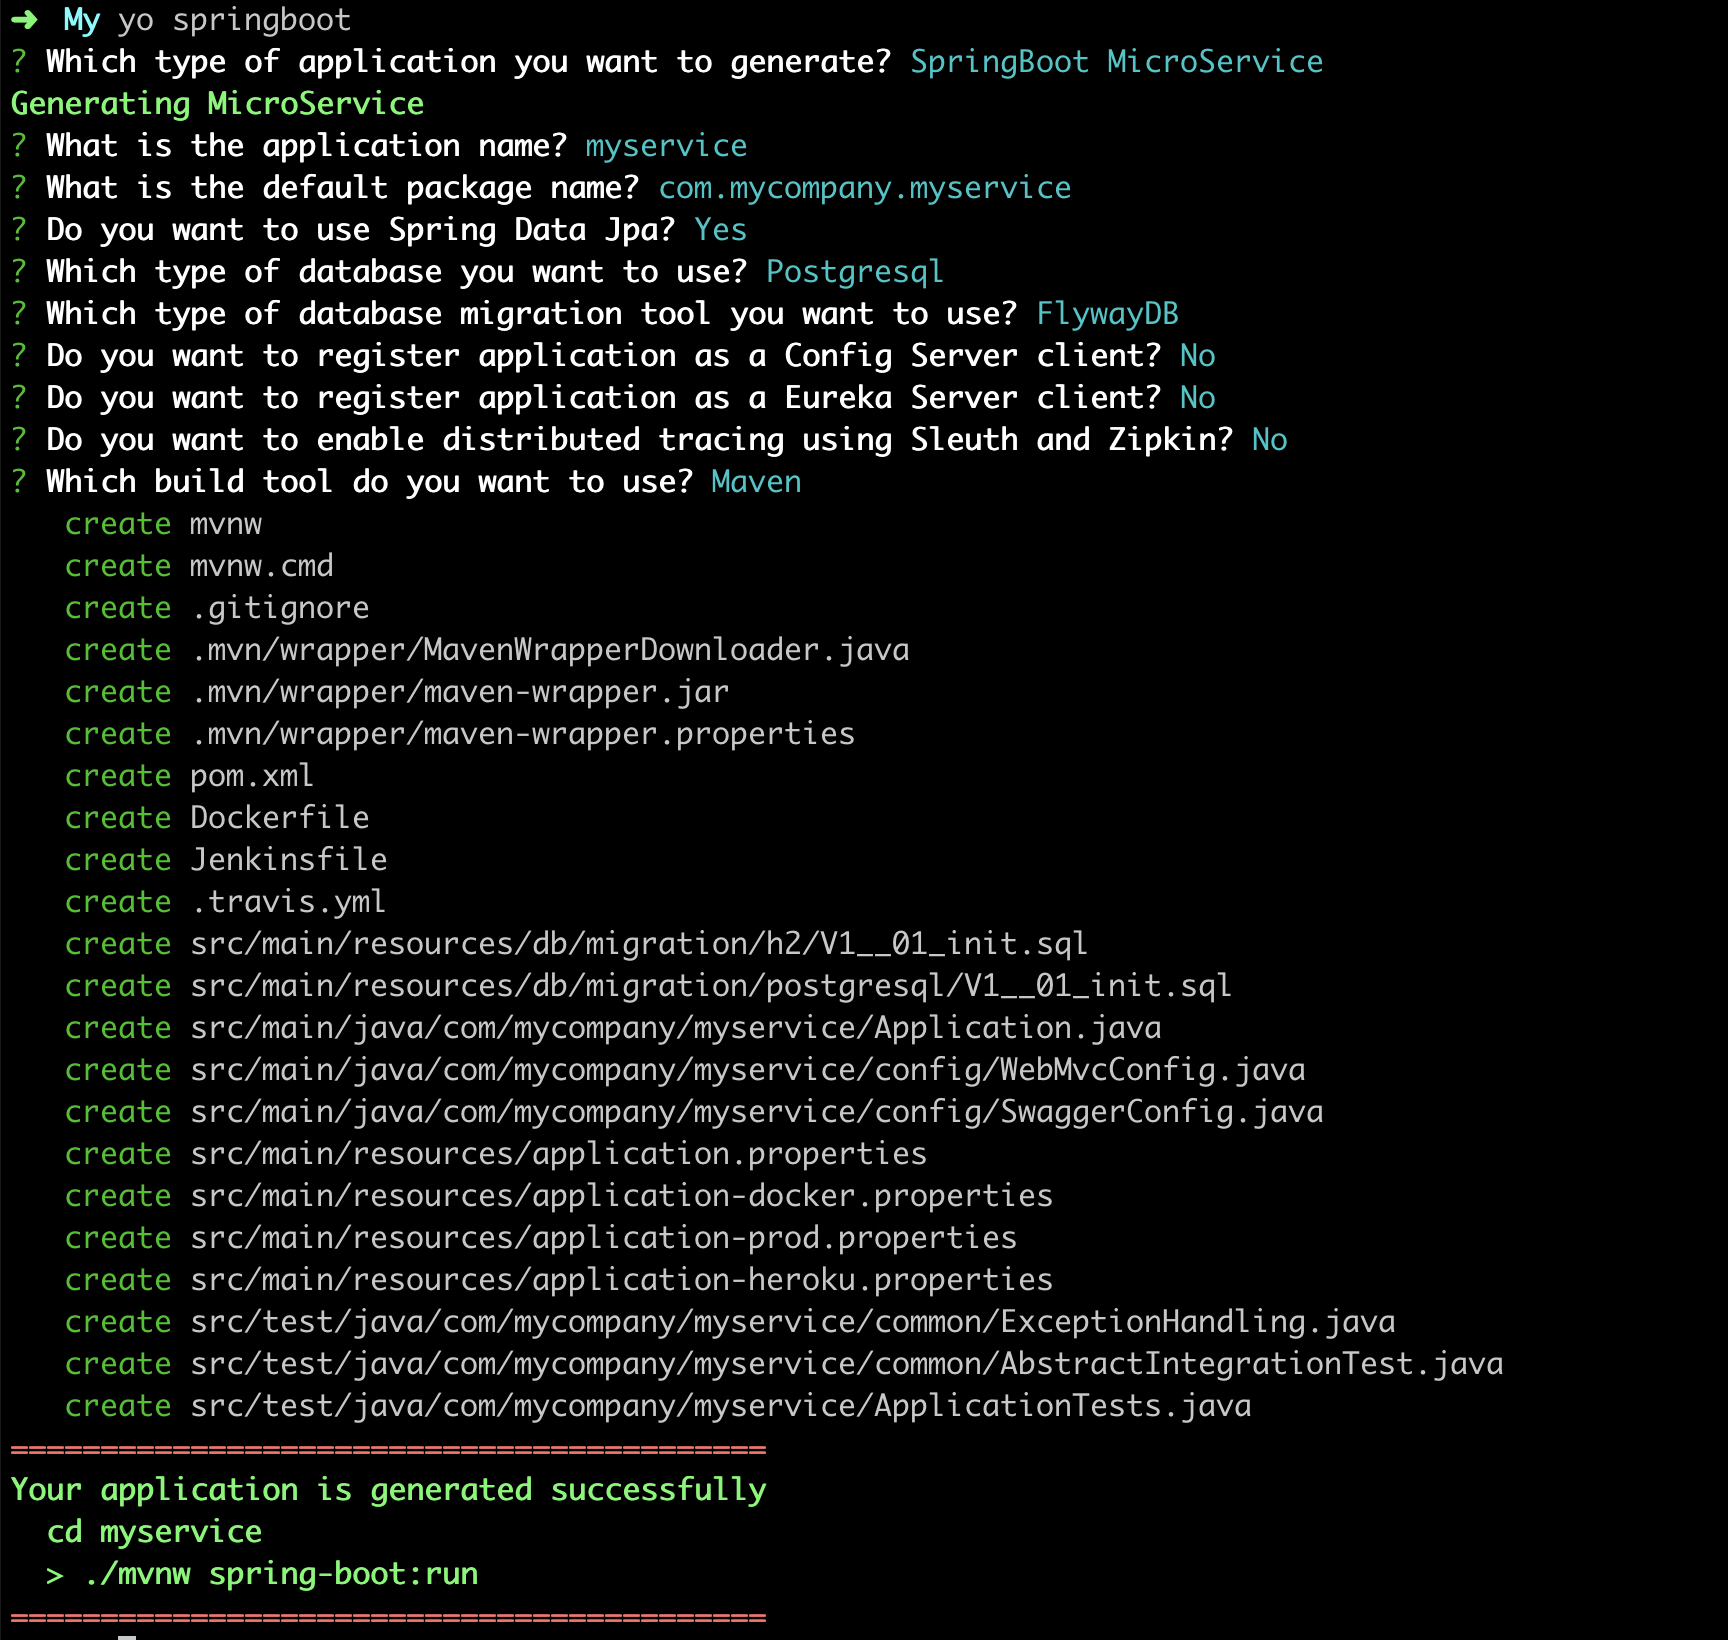Select the 'cd myservice' command line
1728x1640 pixels.
[155, 1532]
